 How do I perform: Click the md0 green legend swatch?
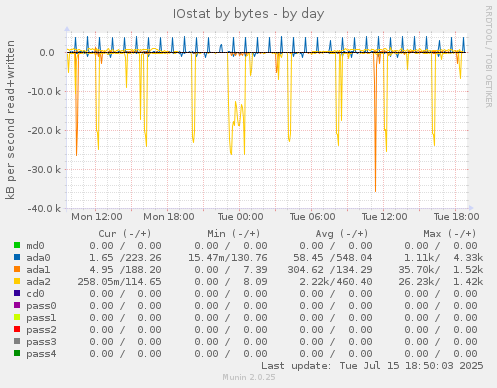point(17,245)
